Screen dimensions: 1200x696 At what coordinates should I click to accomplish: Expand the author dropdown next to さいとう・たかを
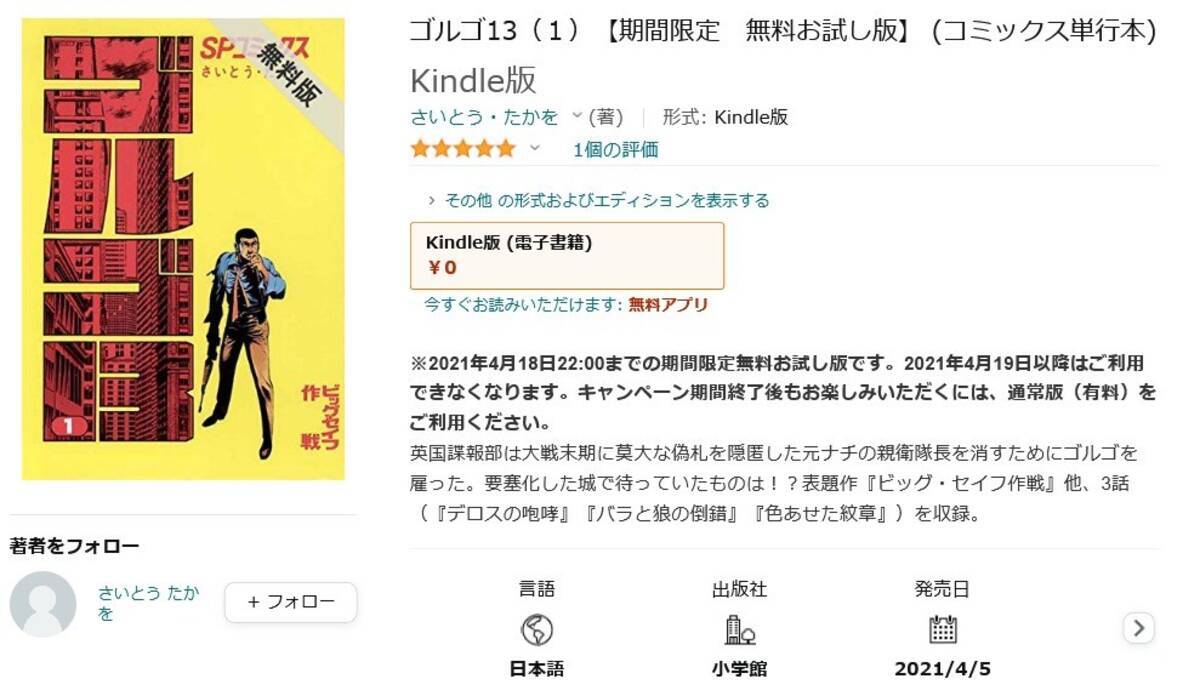[576, 117]
